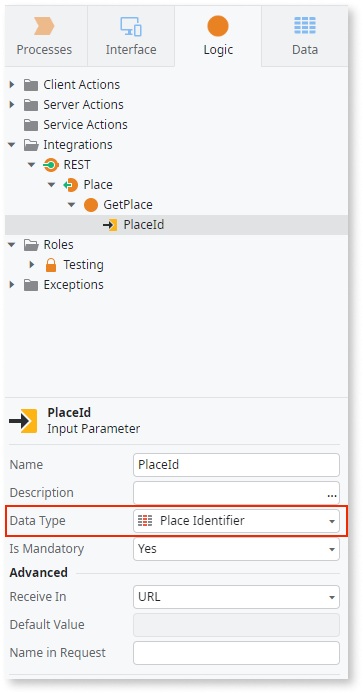Expand the Client Actions folder
Screen dimensions: 363x694
tap(12, 85)
